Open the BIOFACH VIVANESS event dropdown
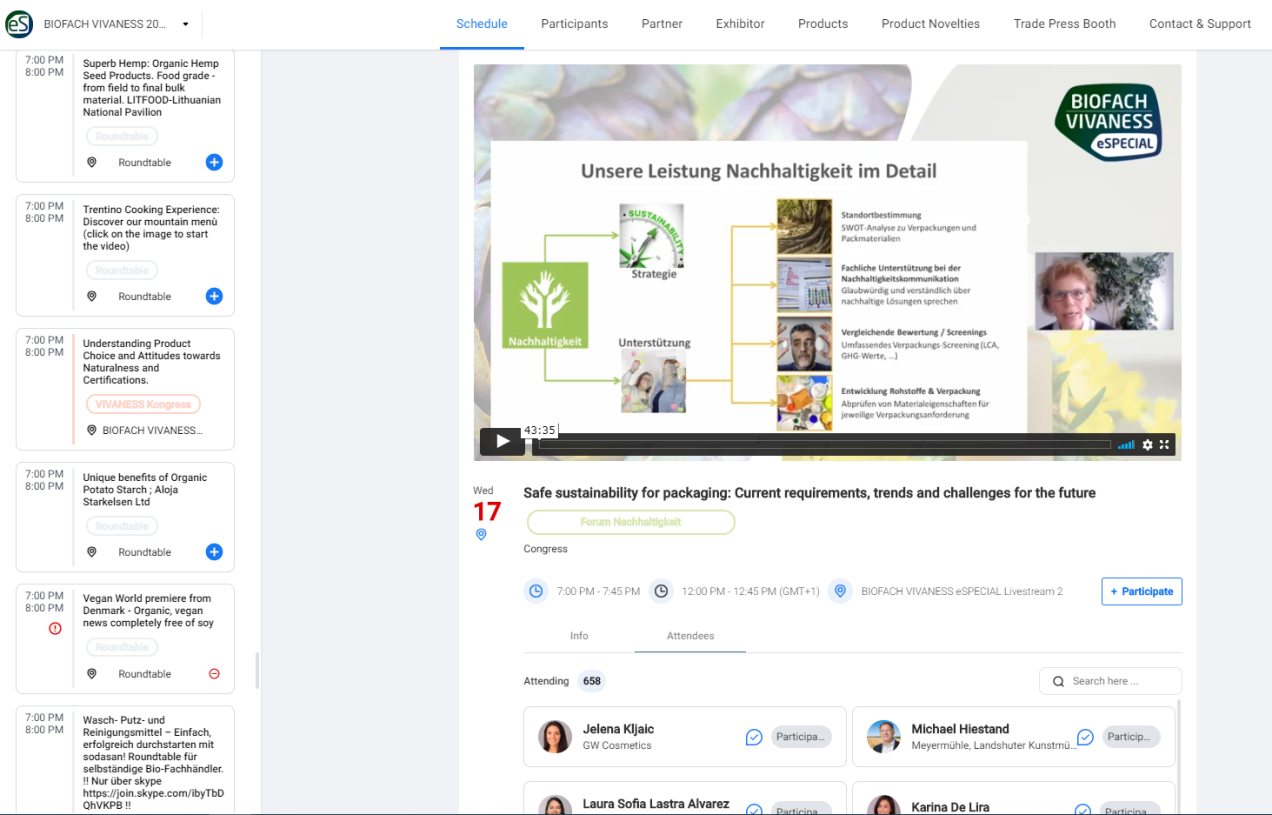Image resolution: width=1272 pixels, height=815 pixels. click(x=186, y=24)
